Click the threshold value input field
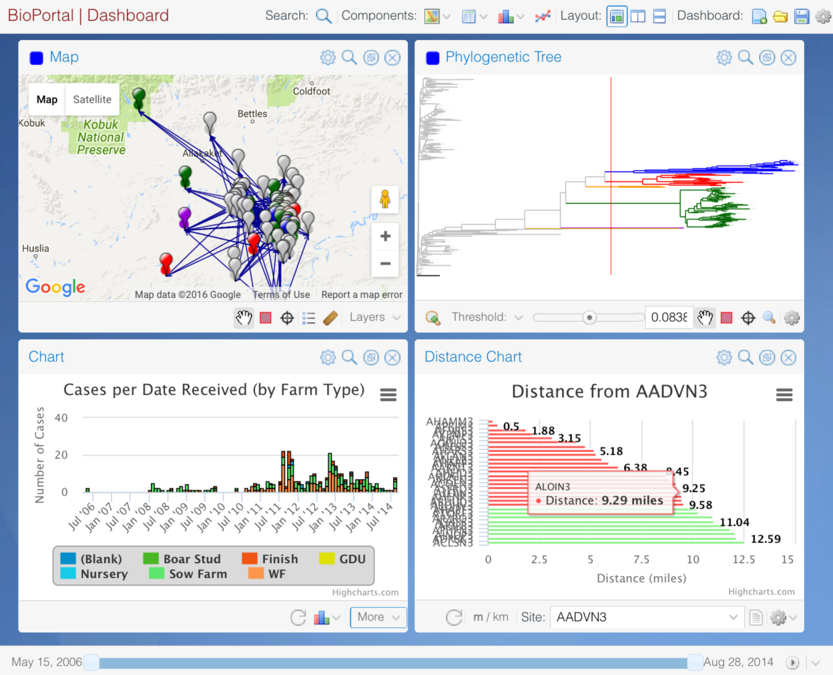This screenshot has height=675, width=833. point(667,318)
